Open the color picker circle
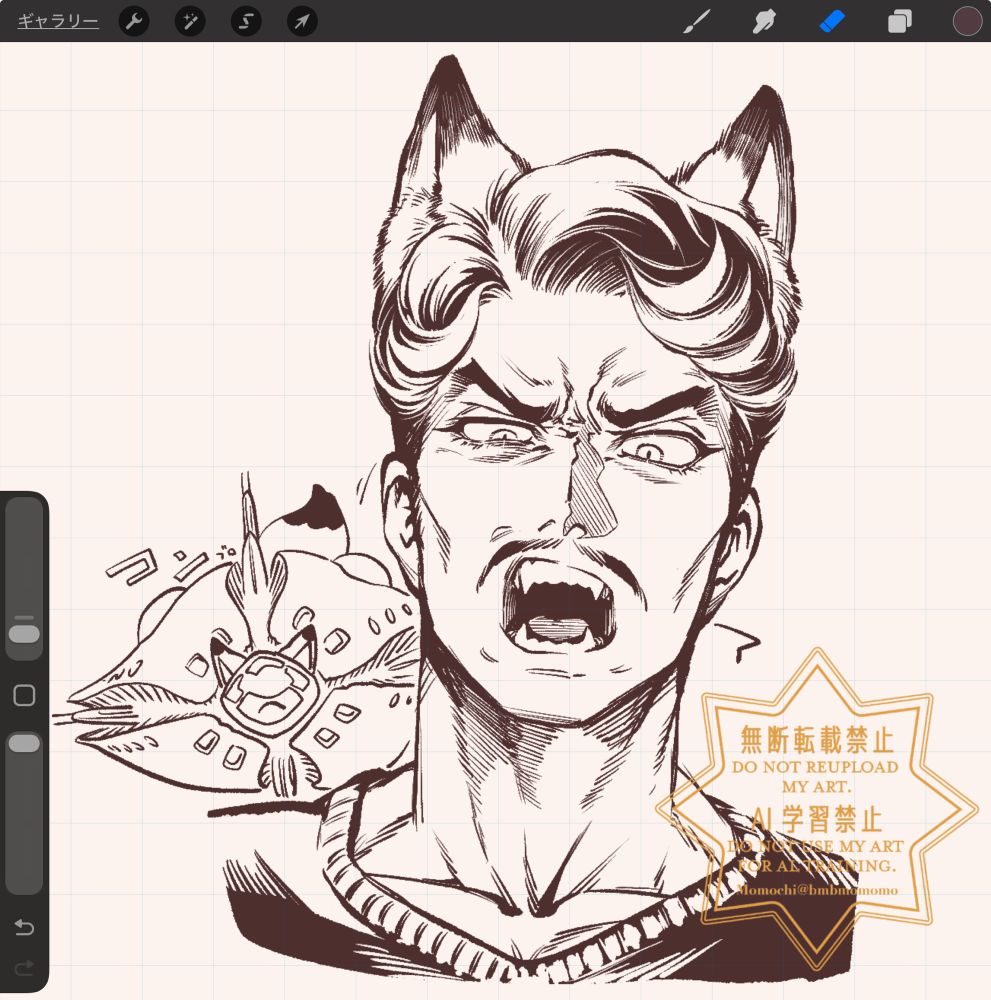Image resolution: width=991 pixels, height=1000 pixels. pyautogui.click(x=967, y=21)
